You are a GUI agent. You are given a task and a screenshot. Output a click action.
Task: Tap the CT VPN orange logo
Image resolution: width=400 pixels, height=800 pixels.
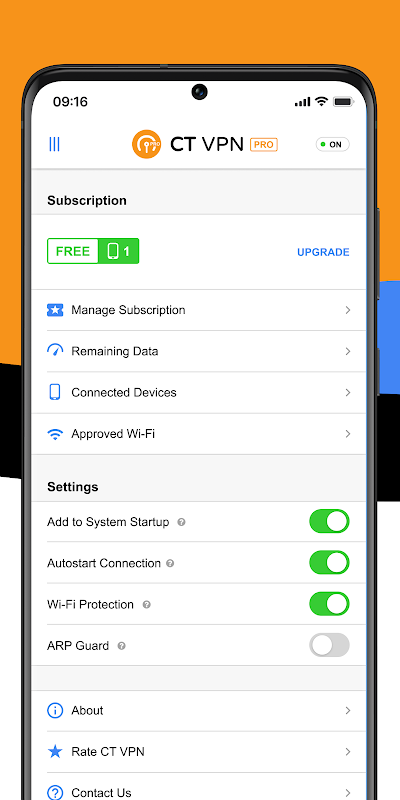pyautogui.click(x=146, y=144)
